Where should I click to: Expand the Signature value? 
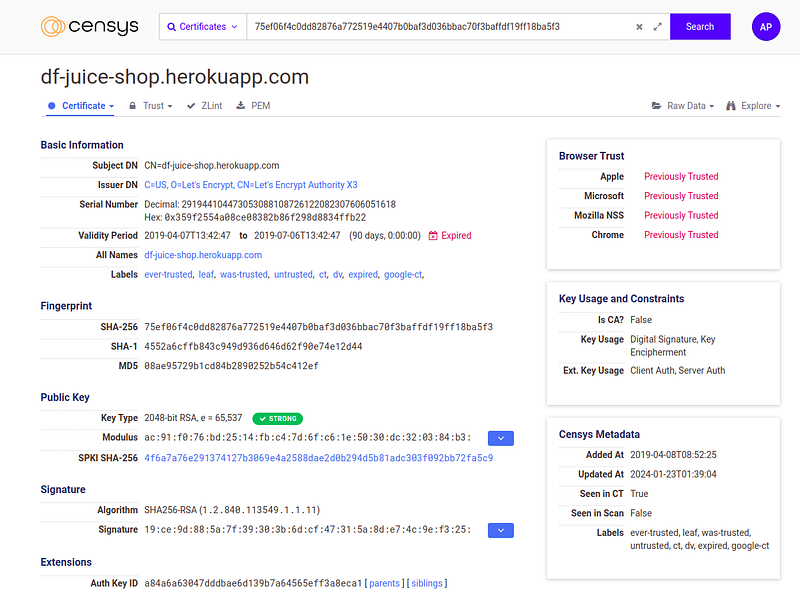point(501,531)
